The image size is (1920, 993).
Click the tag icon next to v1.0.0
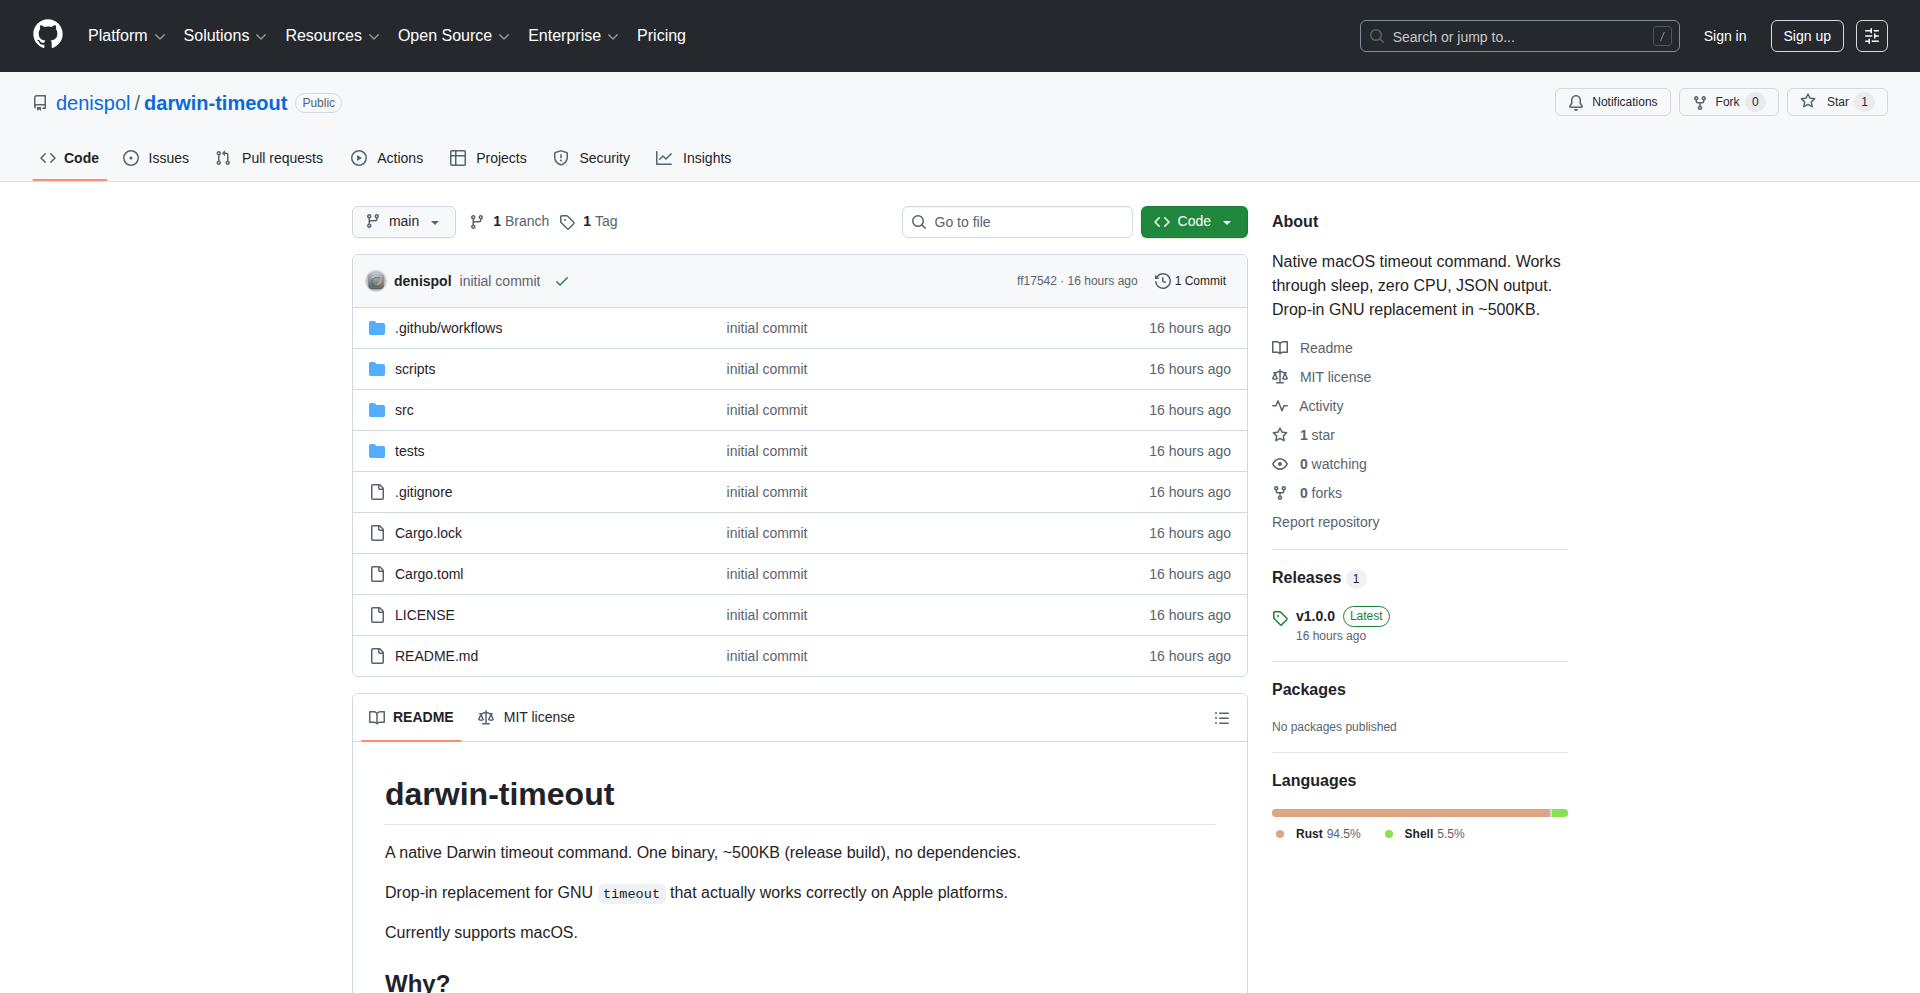[x=1280, y=618]
